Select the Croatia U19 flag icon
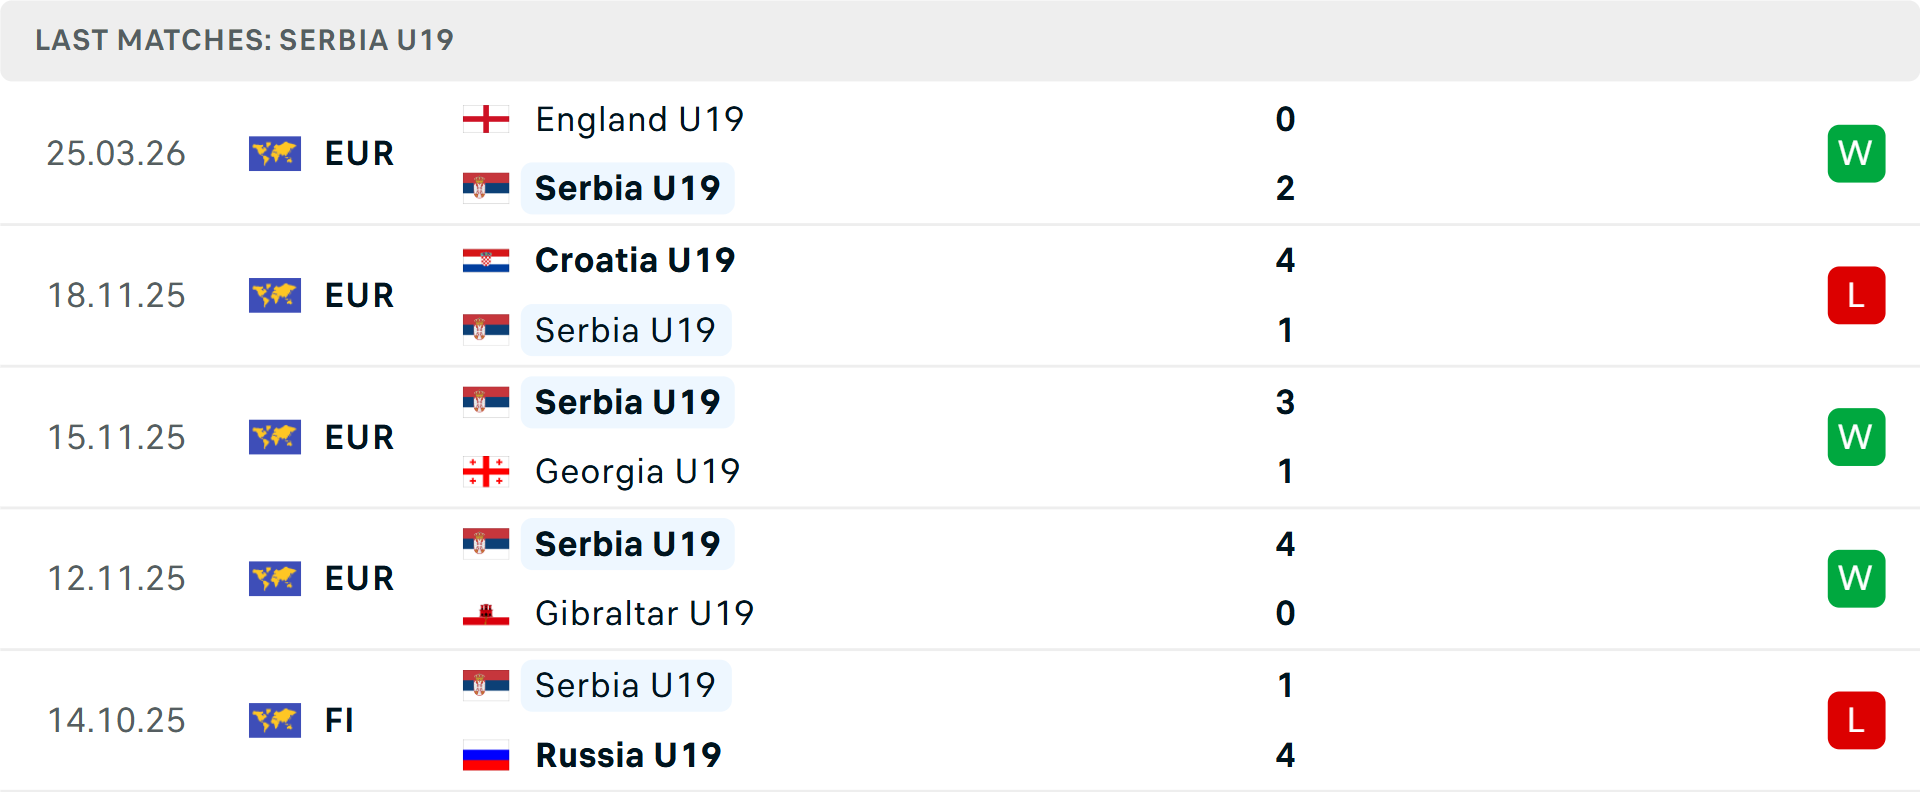Image resolution: width=1920 pixels, height=792 pixels. point(486,261)
